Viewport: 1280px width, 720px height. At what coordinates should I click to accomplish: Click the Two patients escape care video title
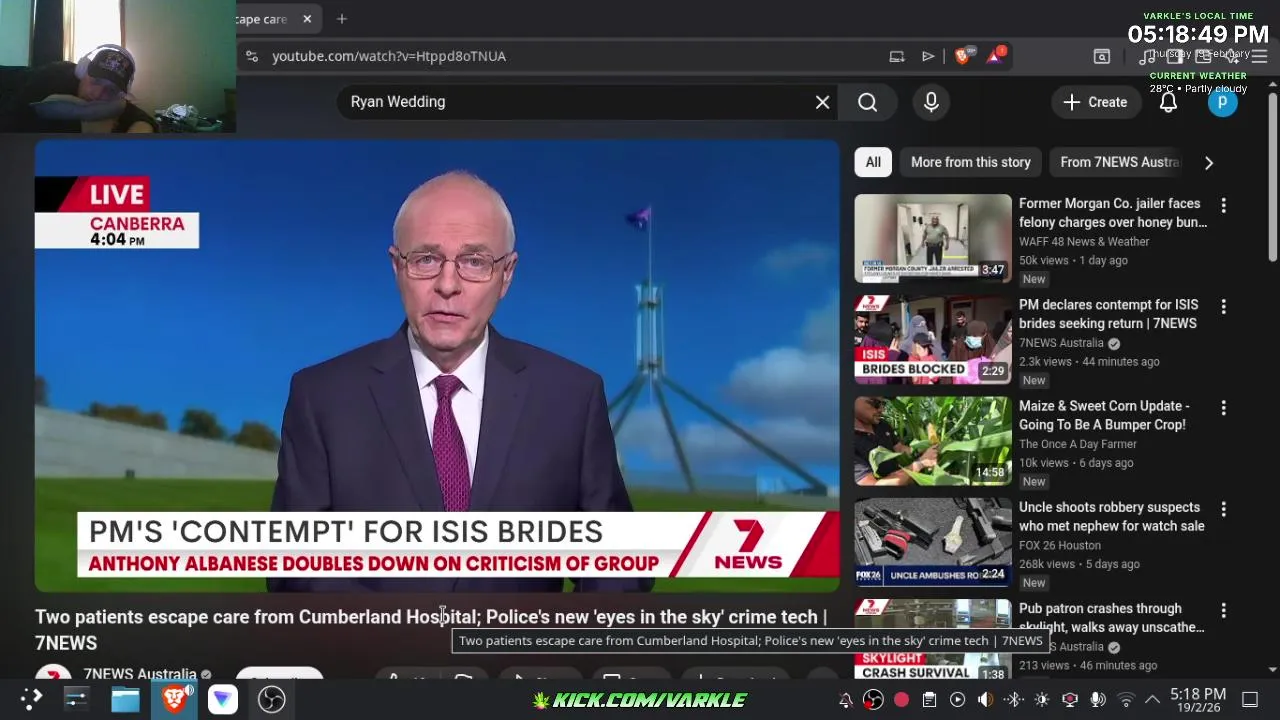coord(431,629)
